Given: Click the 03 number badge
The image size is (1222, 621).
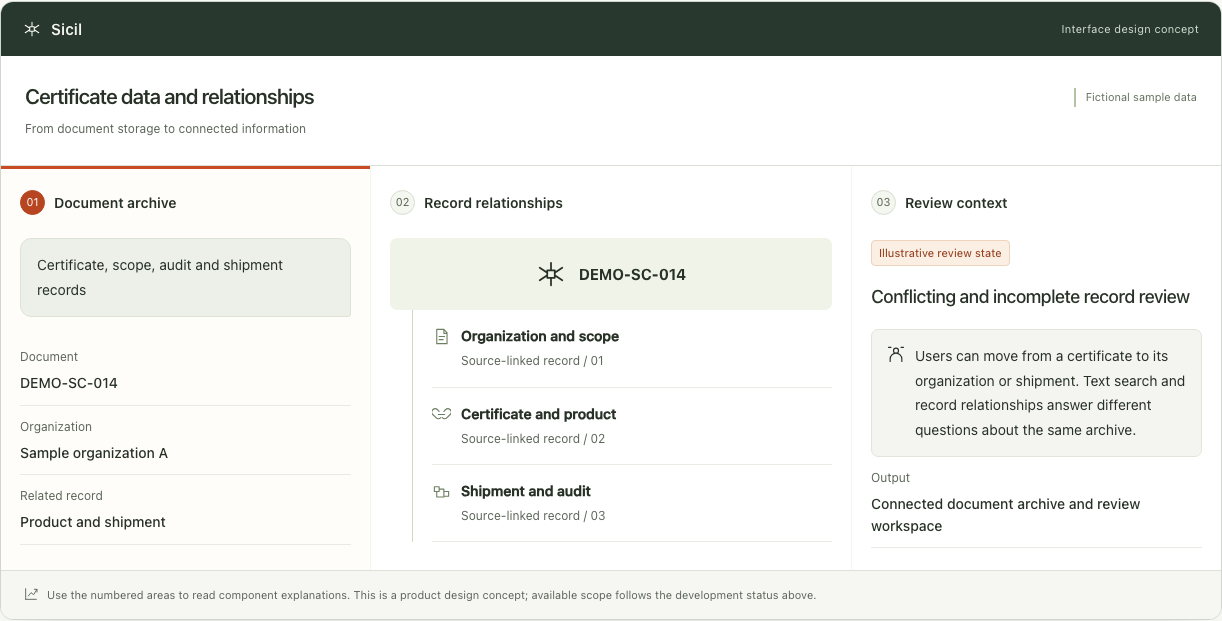Looking at the screenshot, I should pyautogui.click(x=883, y=203).
